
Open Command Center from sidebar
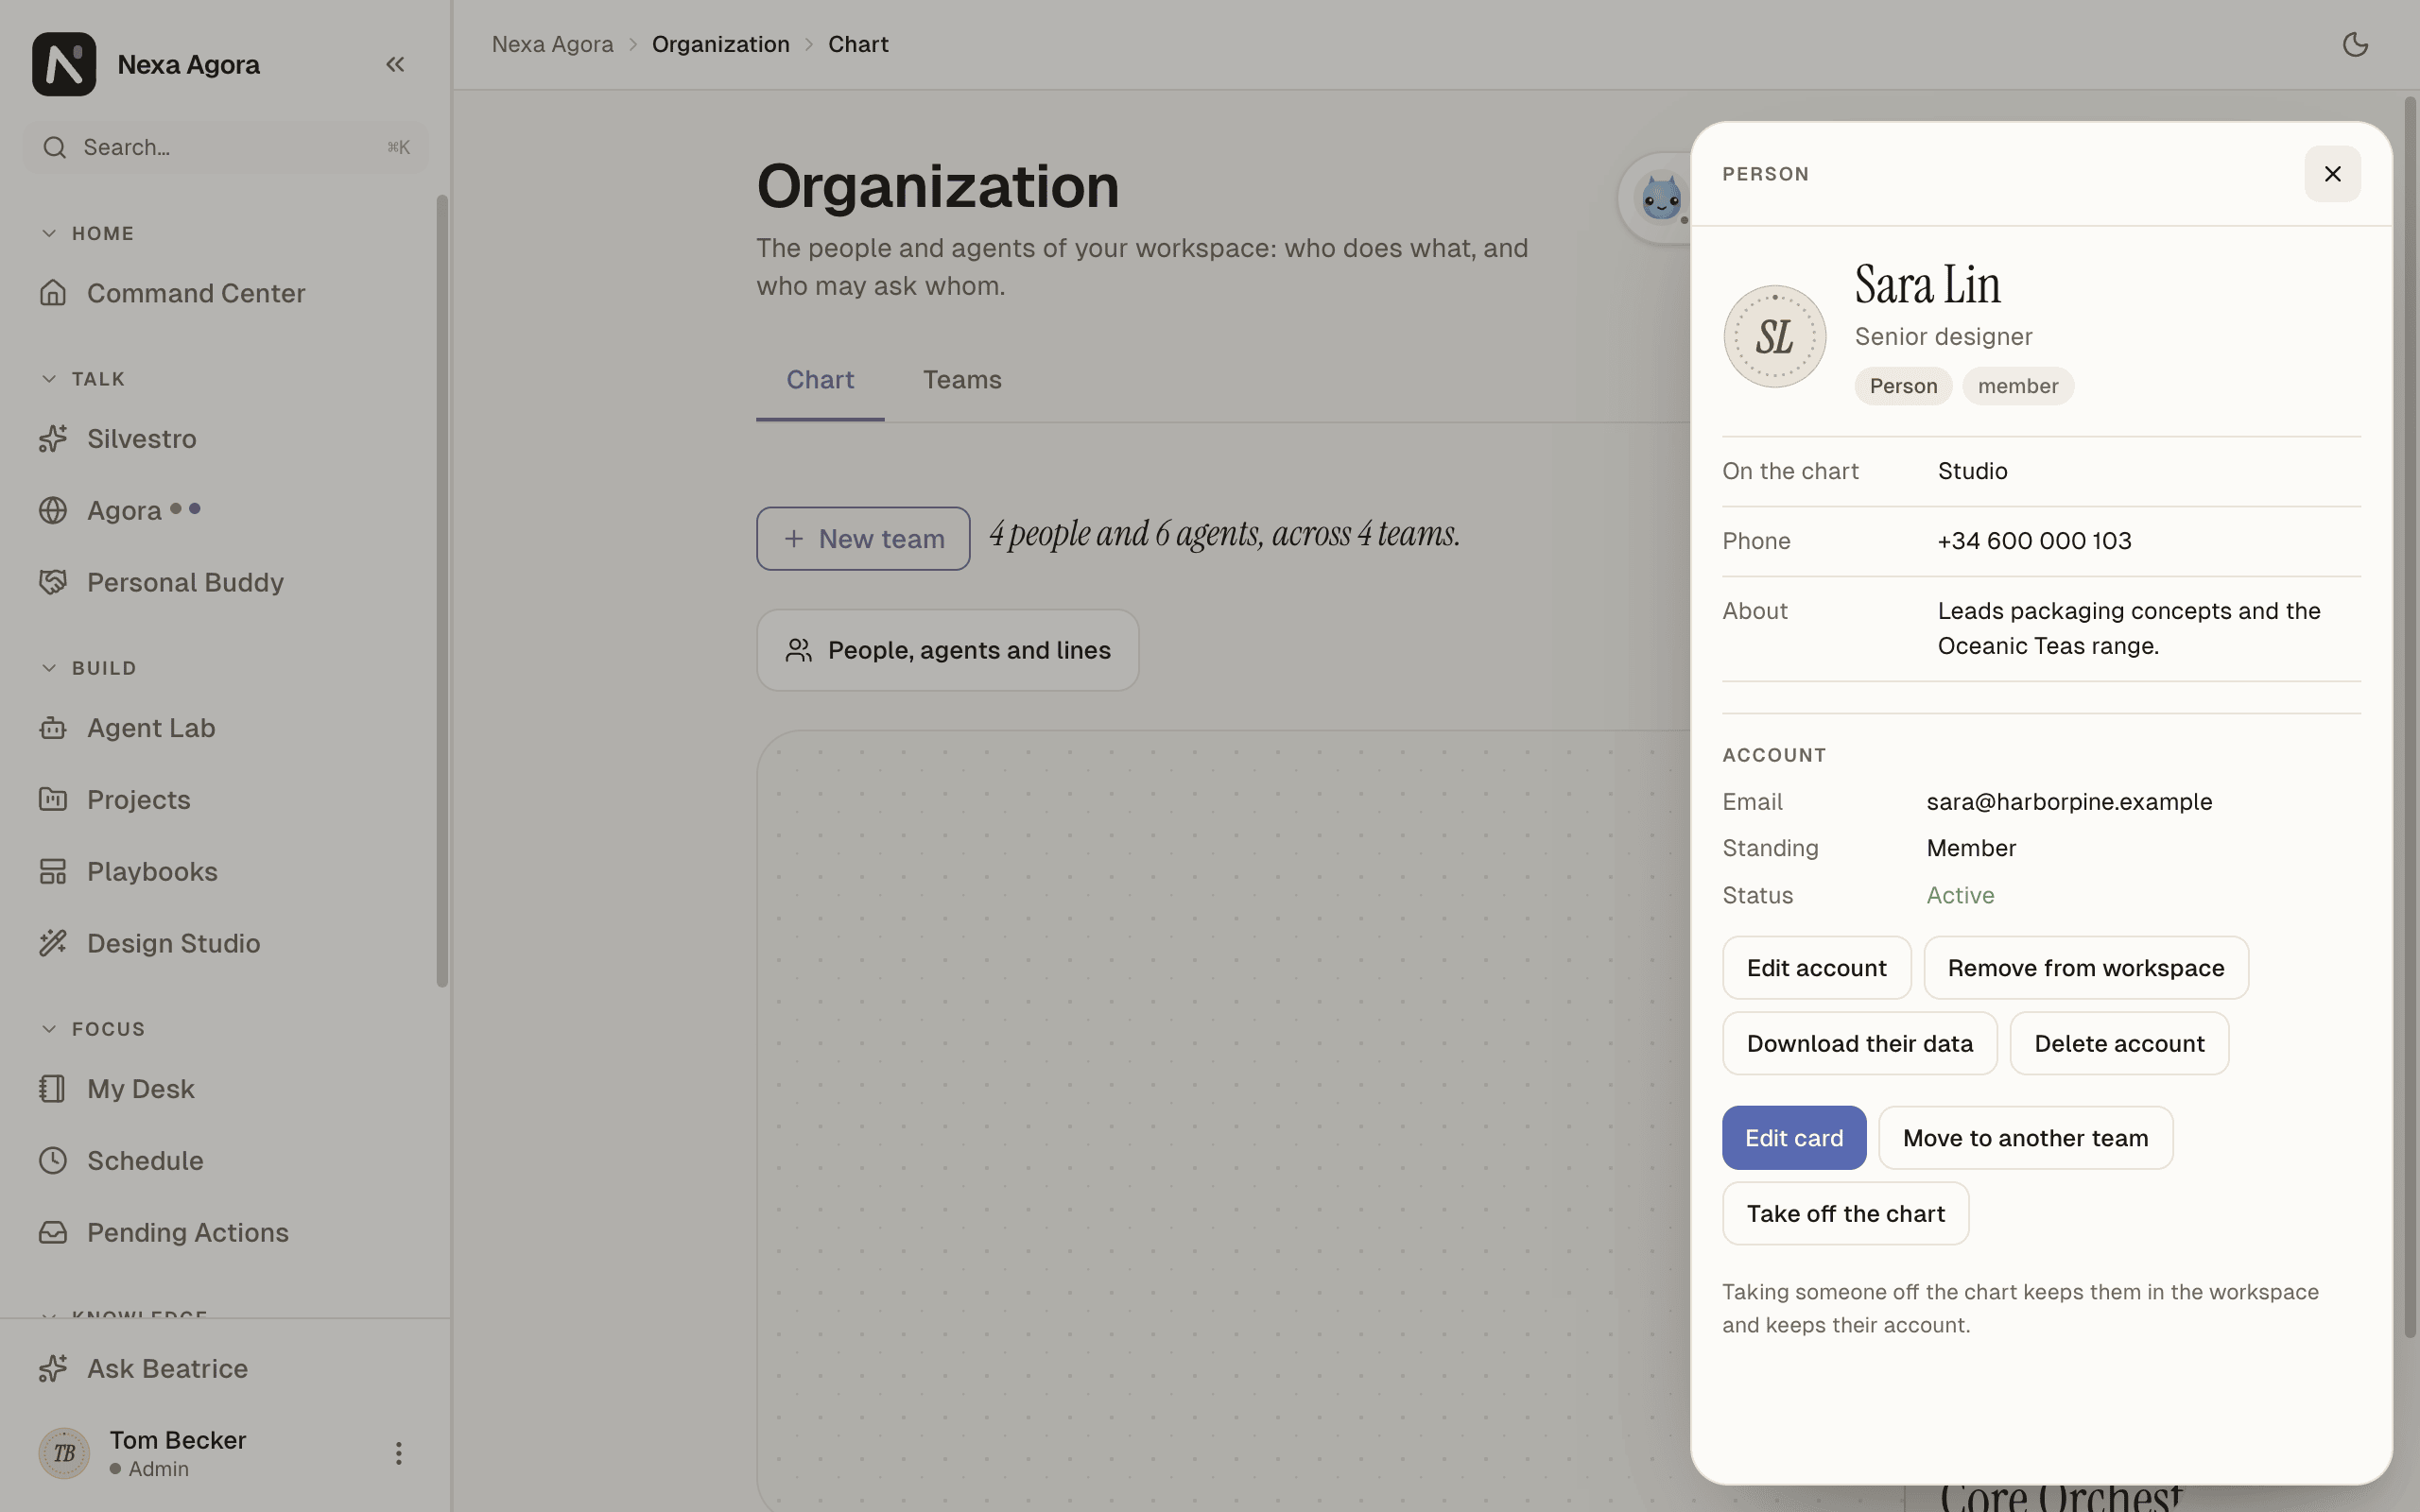(225, 293)
